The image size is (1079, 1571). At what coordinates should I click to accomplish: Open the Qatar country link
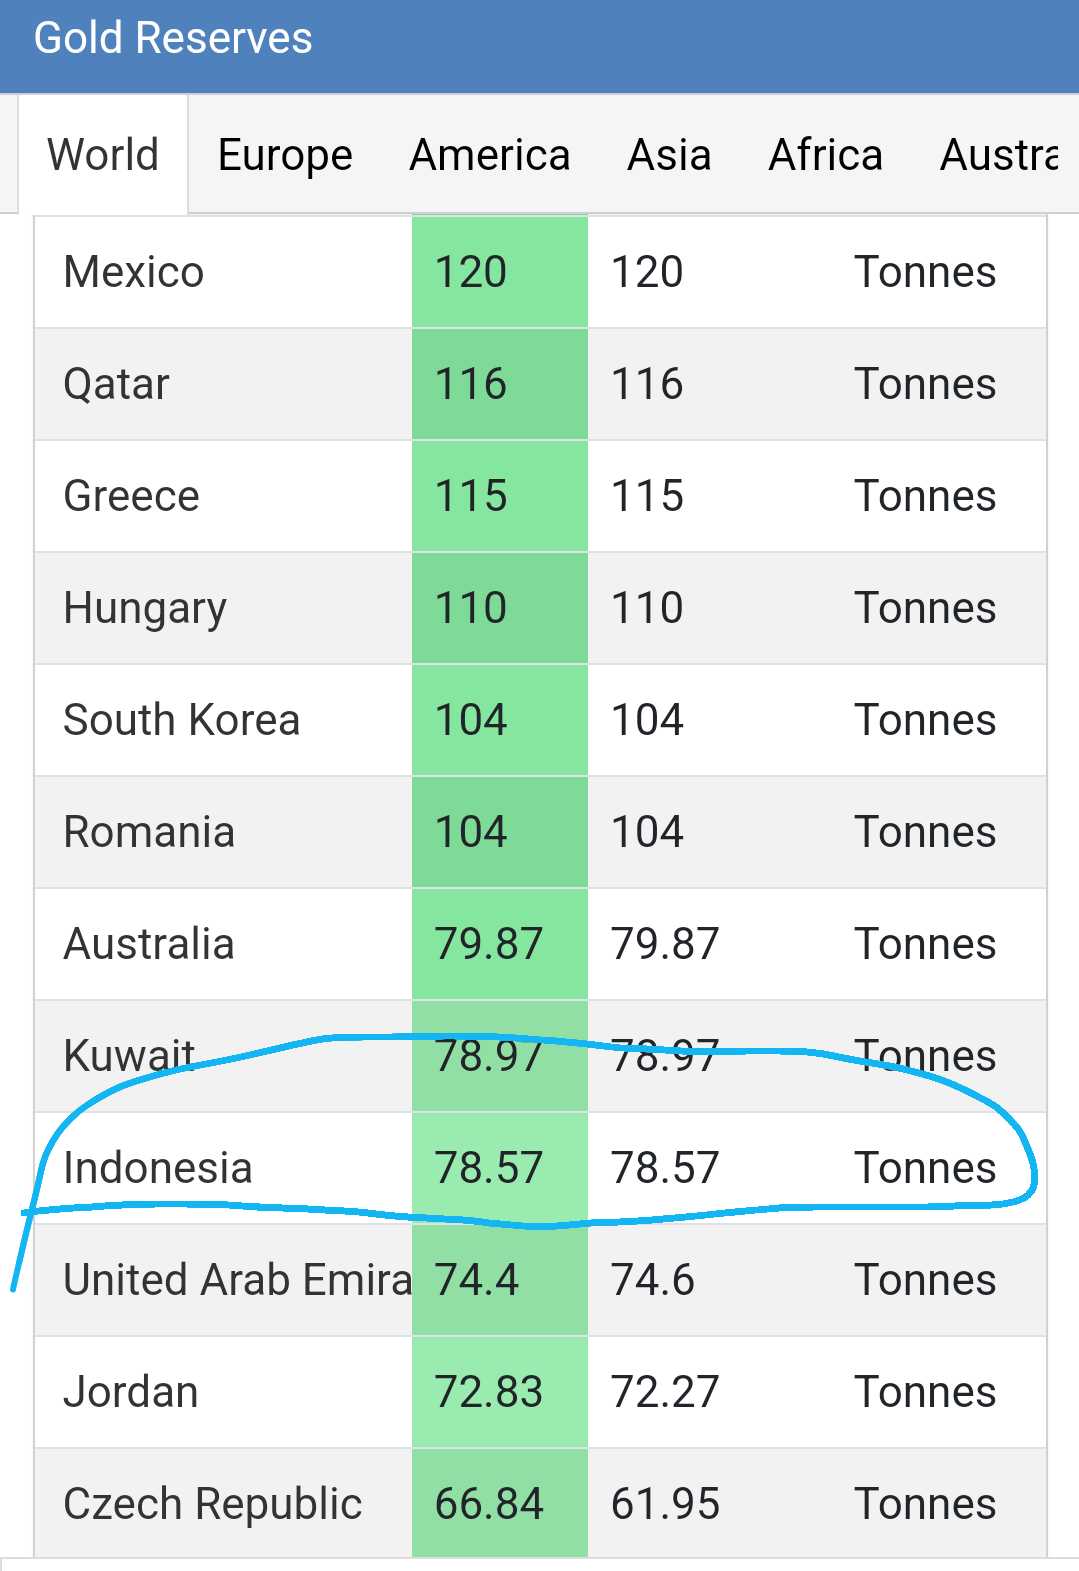[x=116, y=384]
